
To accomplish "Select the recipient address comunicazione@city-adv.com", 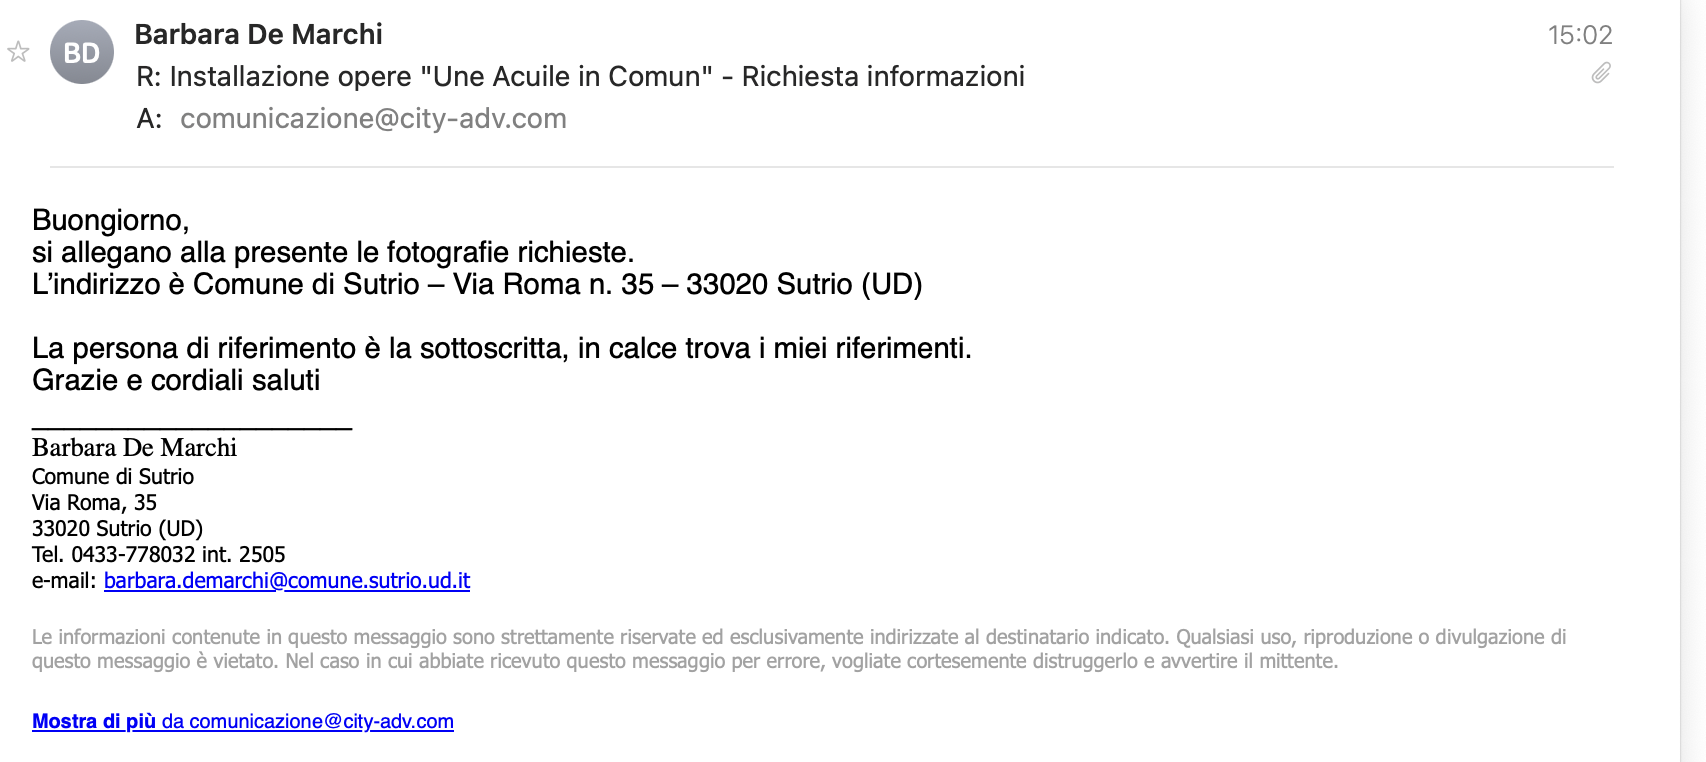I will coord(373,119).
